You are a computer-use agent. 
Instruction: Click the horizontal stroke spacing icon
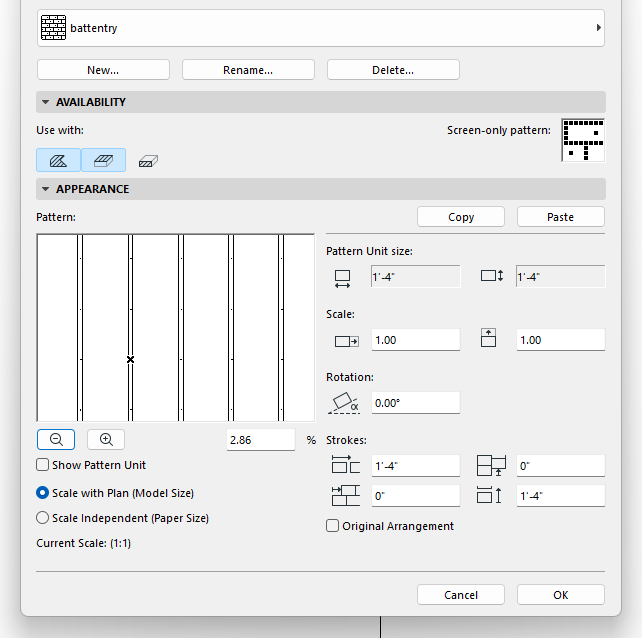pos(346,464)
